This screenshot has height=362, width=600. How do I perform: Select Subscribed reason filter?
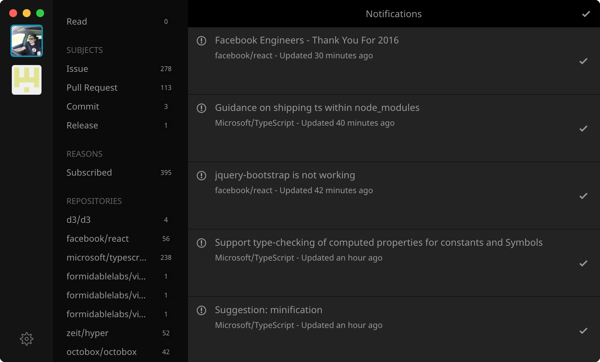tap(119, 173)
